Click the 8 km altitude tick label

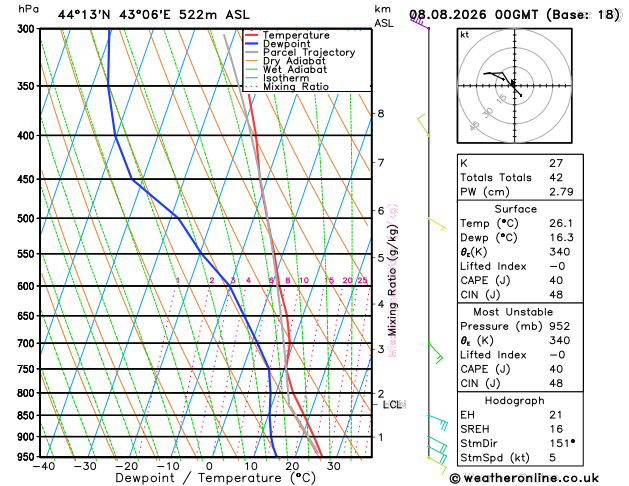click(381, 113)
